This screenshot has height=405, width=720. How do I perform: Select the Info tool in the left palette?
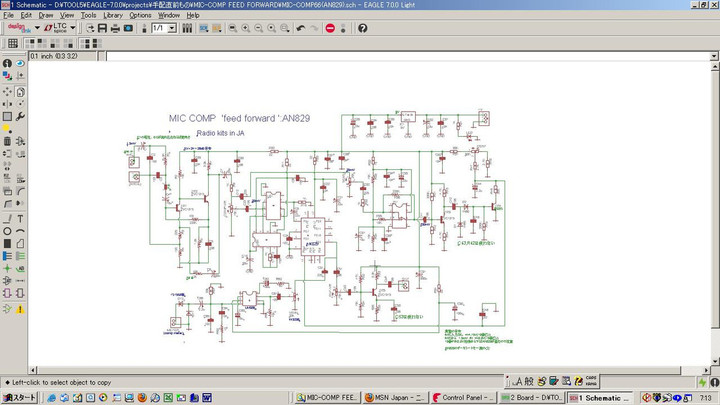7,63
